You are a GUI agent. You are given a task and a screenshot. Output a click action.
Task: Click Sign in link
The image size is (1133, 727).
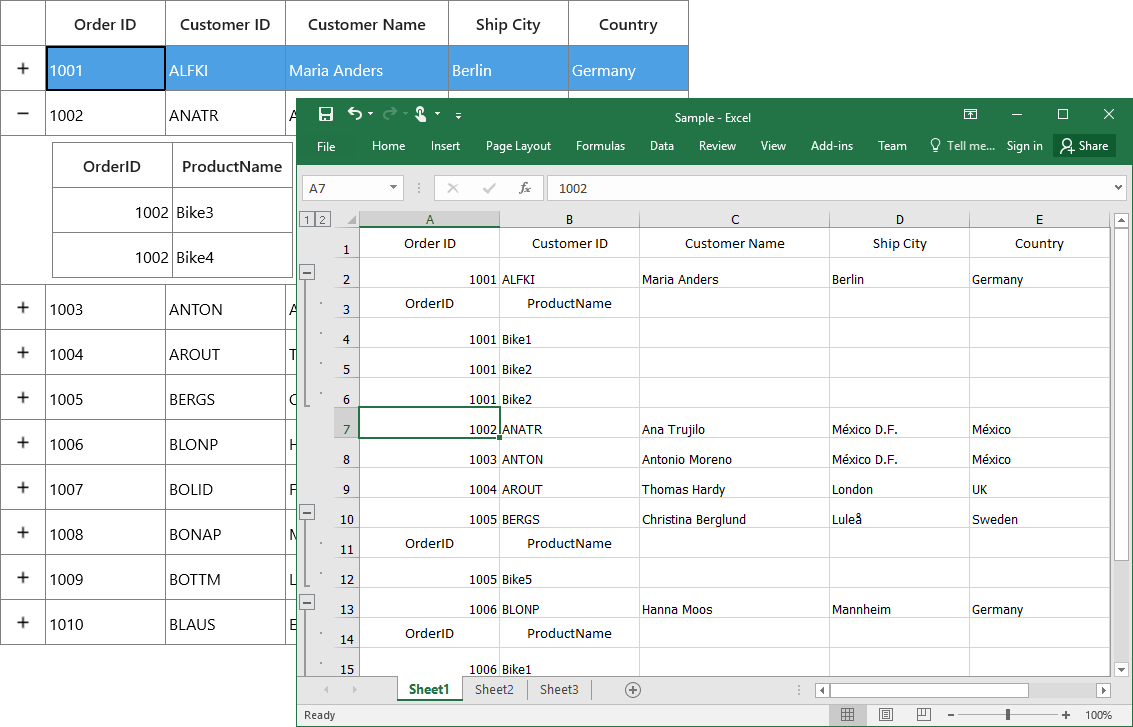click(x=1025, y=146)
